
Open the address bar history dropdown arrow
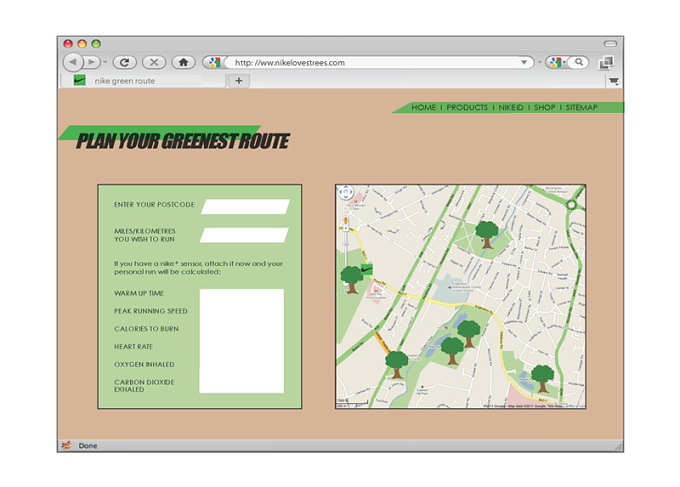(524, 62)
